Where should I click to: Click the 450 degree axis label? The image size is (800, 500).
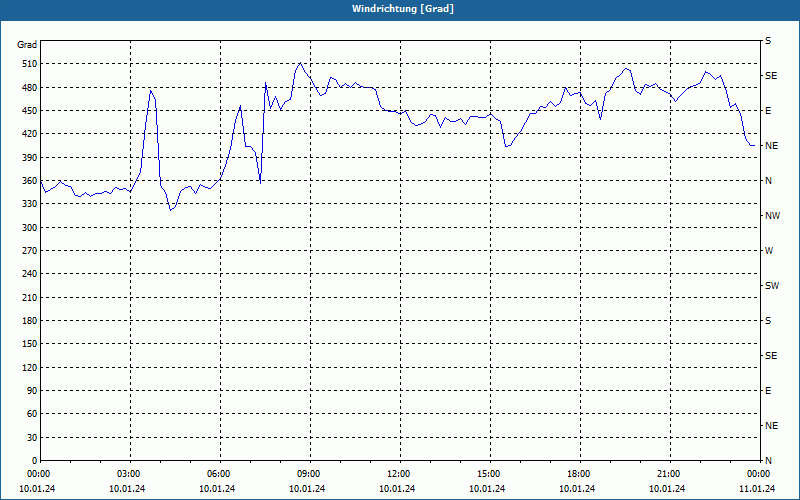(x=30, y=111)
